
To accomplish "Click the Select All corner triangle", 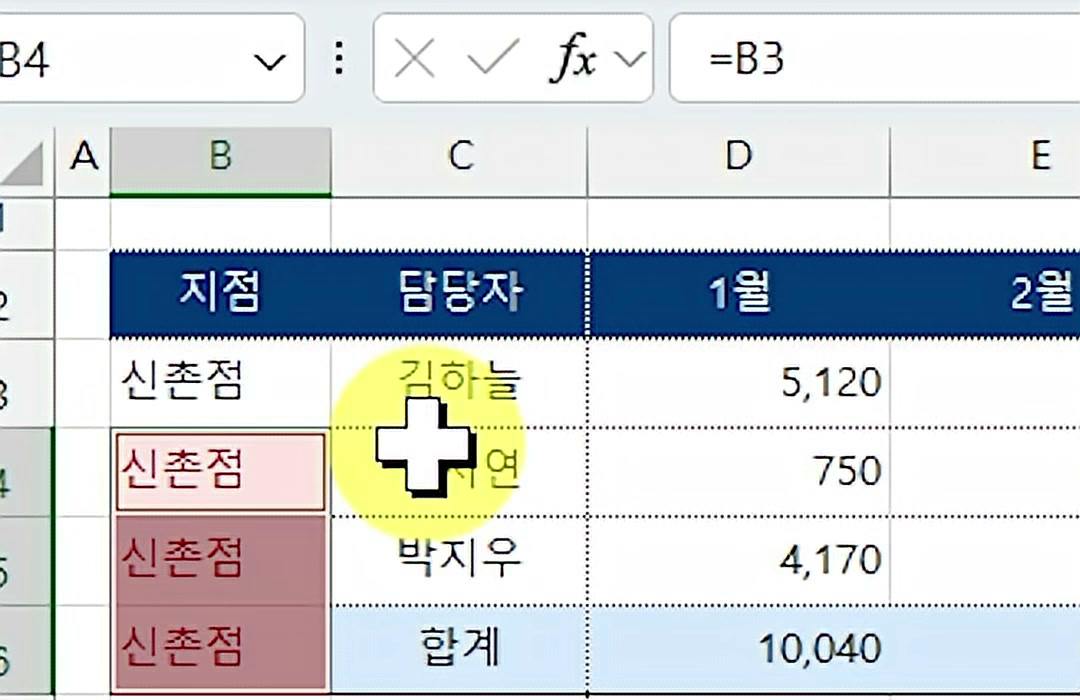I will (x=23, y=163).
